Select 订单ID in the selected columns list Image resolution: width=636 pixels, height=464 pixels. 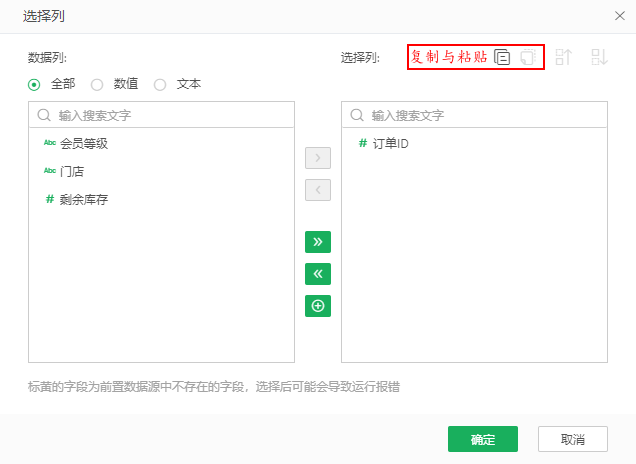coord(390,144)
